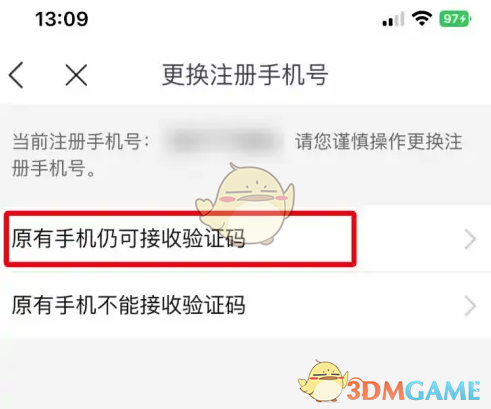Open the chevron beside 原有手机仍可接收验证码
491x409 pixels.
470,239
